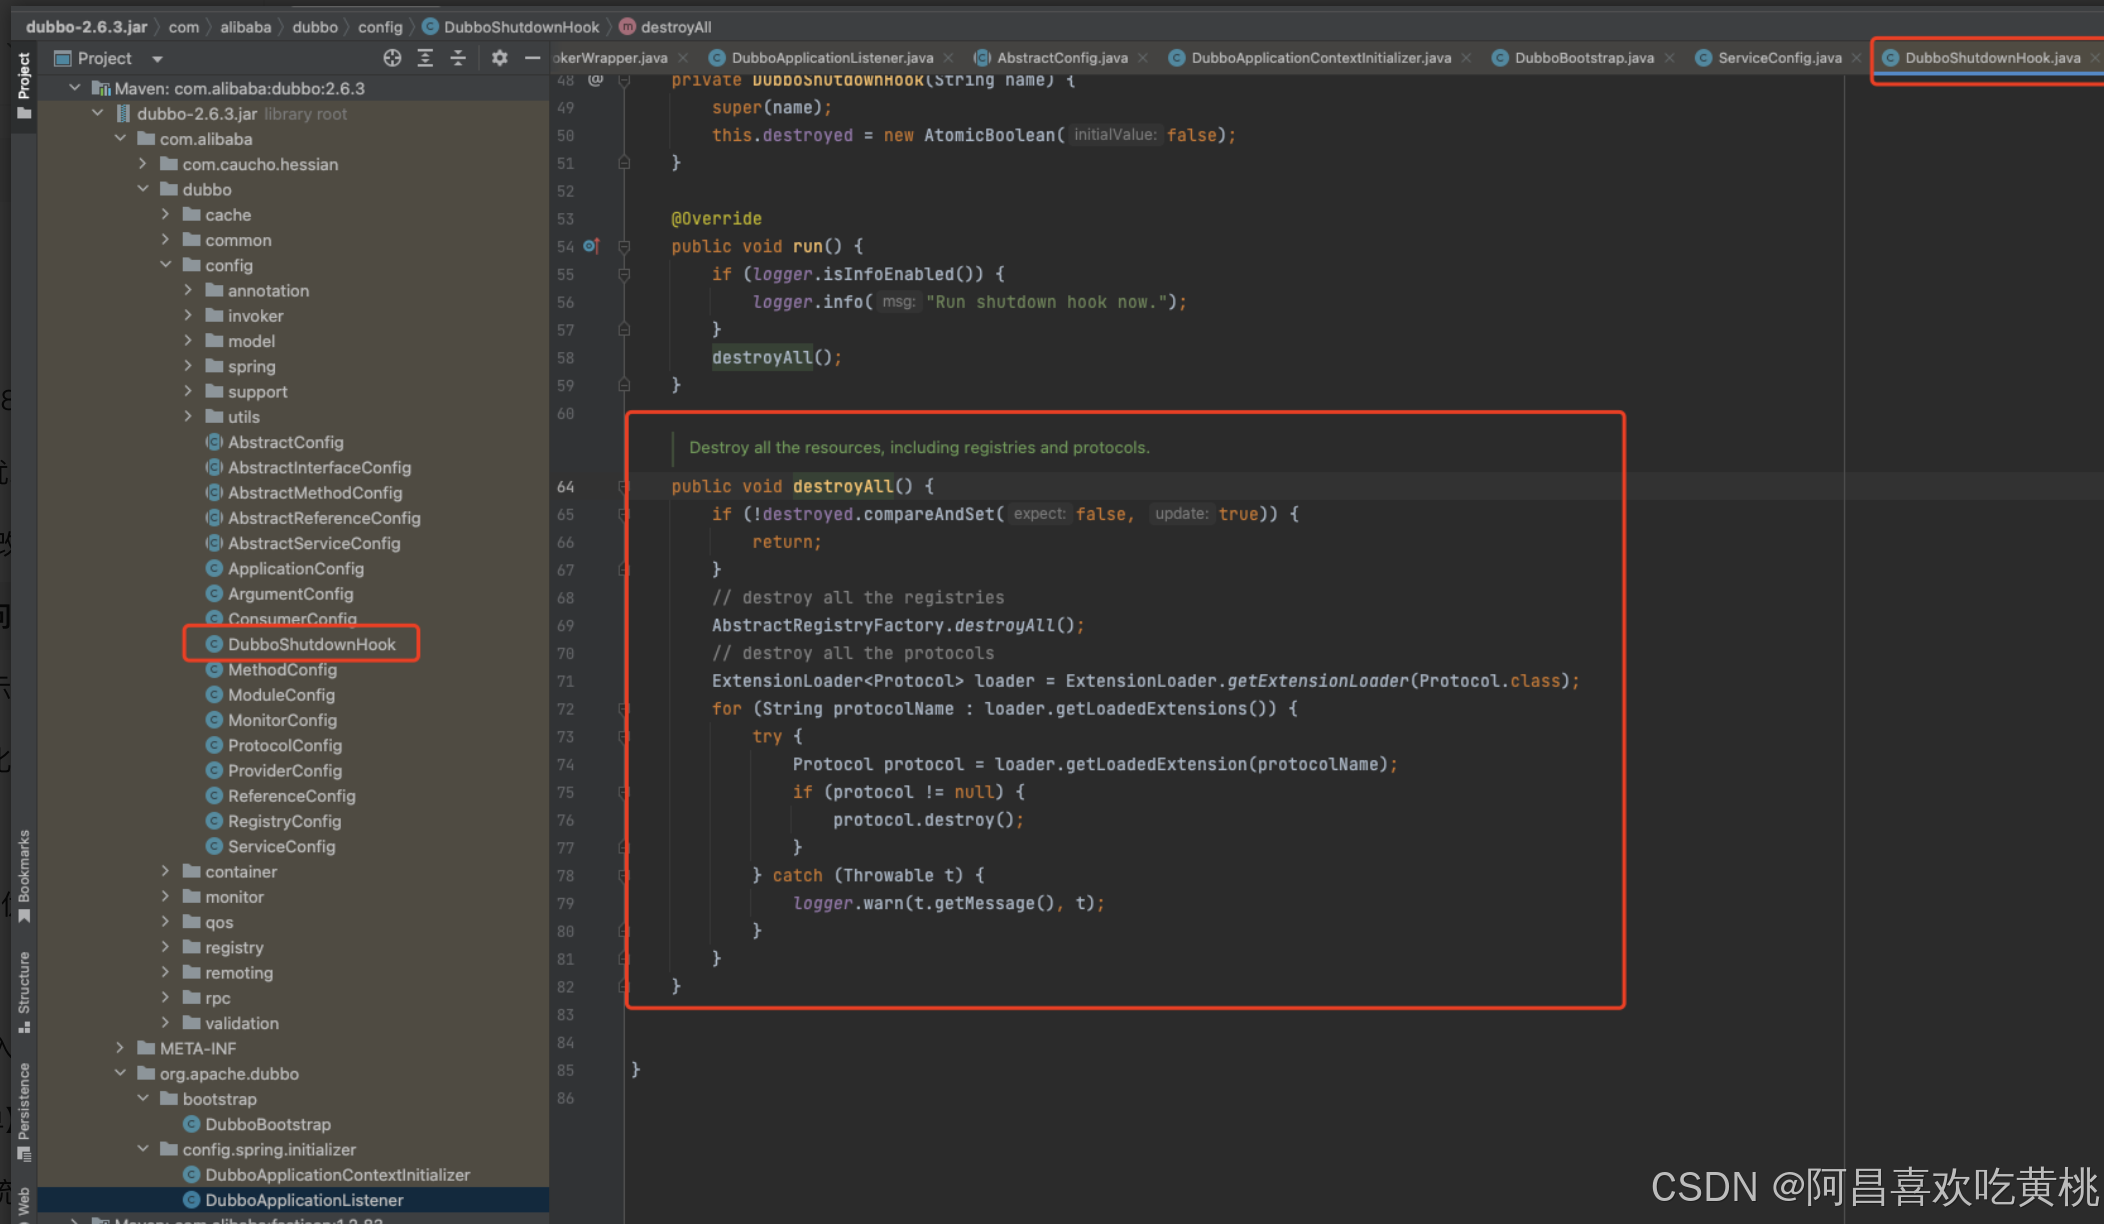Click the alibaba breadcrumb segment

(x=245, y=27)
